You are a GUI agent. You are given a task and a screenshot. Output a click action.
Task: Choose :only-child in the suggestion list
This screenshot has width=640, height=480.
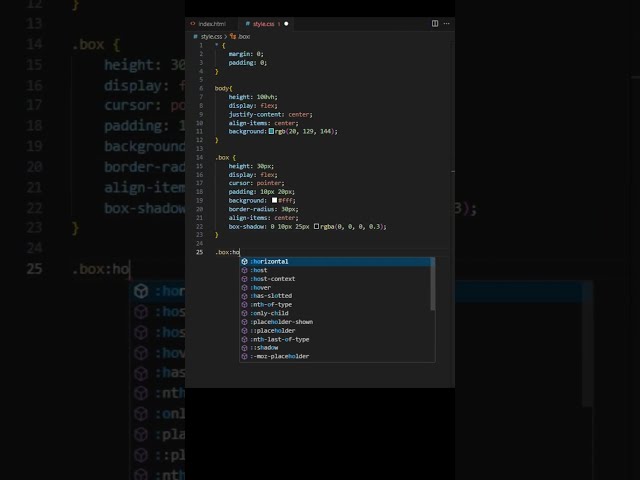[335, 313]
